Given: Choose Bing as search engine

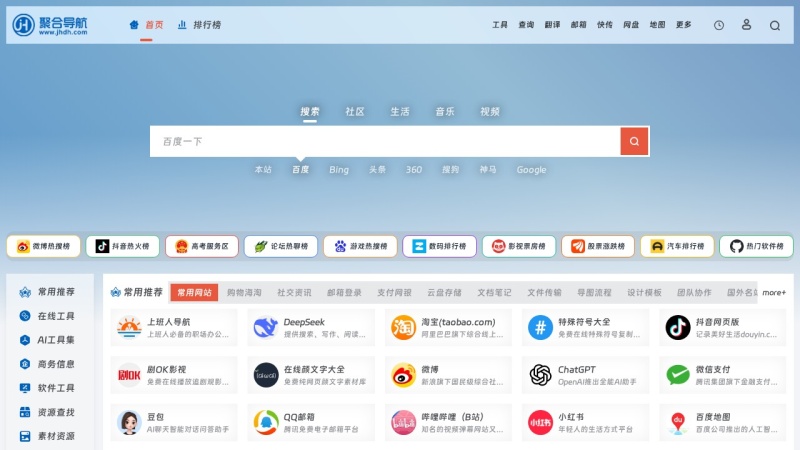Looking at the screenshot, I should (x=339, y=169).
